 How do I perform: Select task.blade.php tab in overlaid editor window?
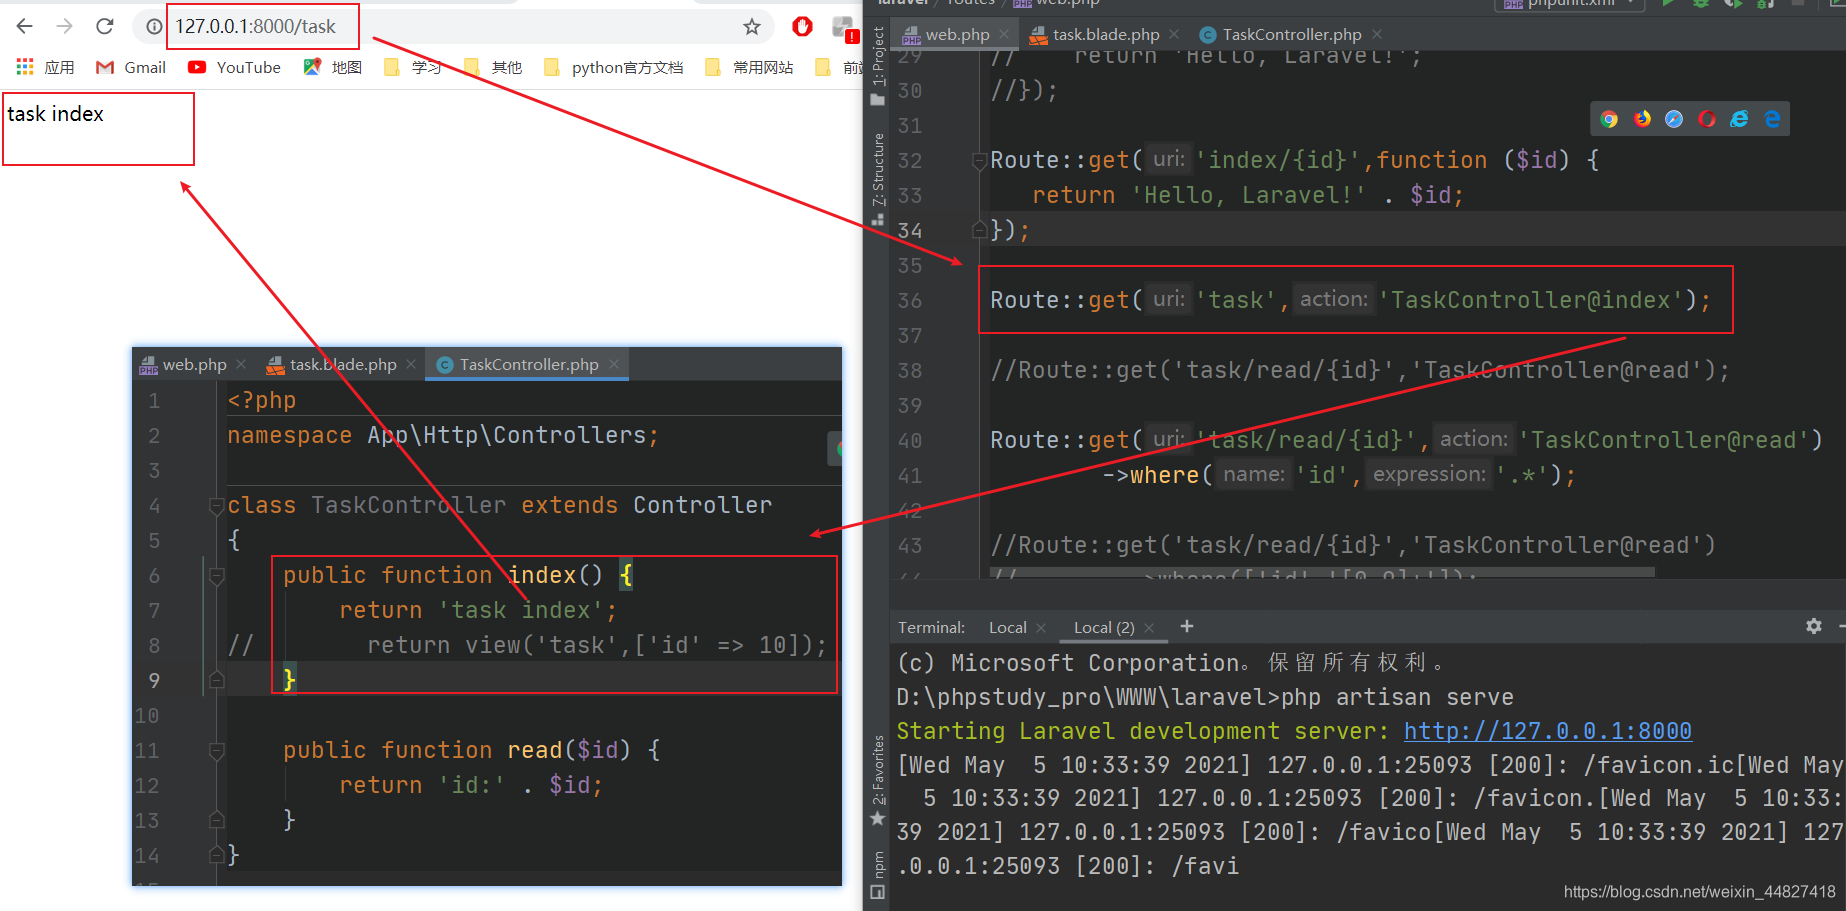[342, 364]
